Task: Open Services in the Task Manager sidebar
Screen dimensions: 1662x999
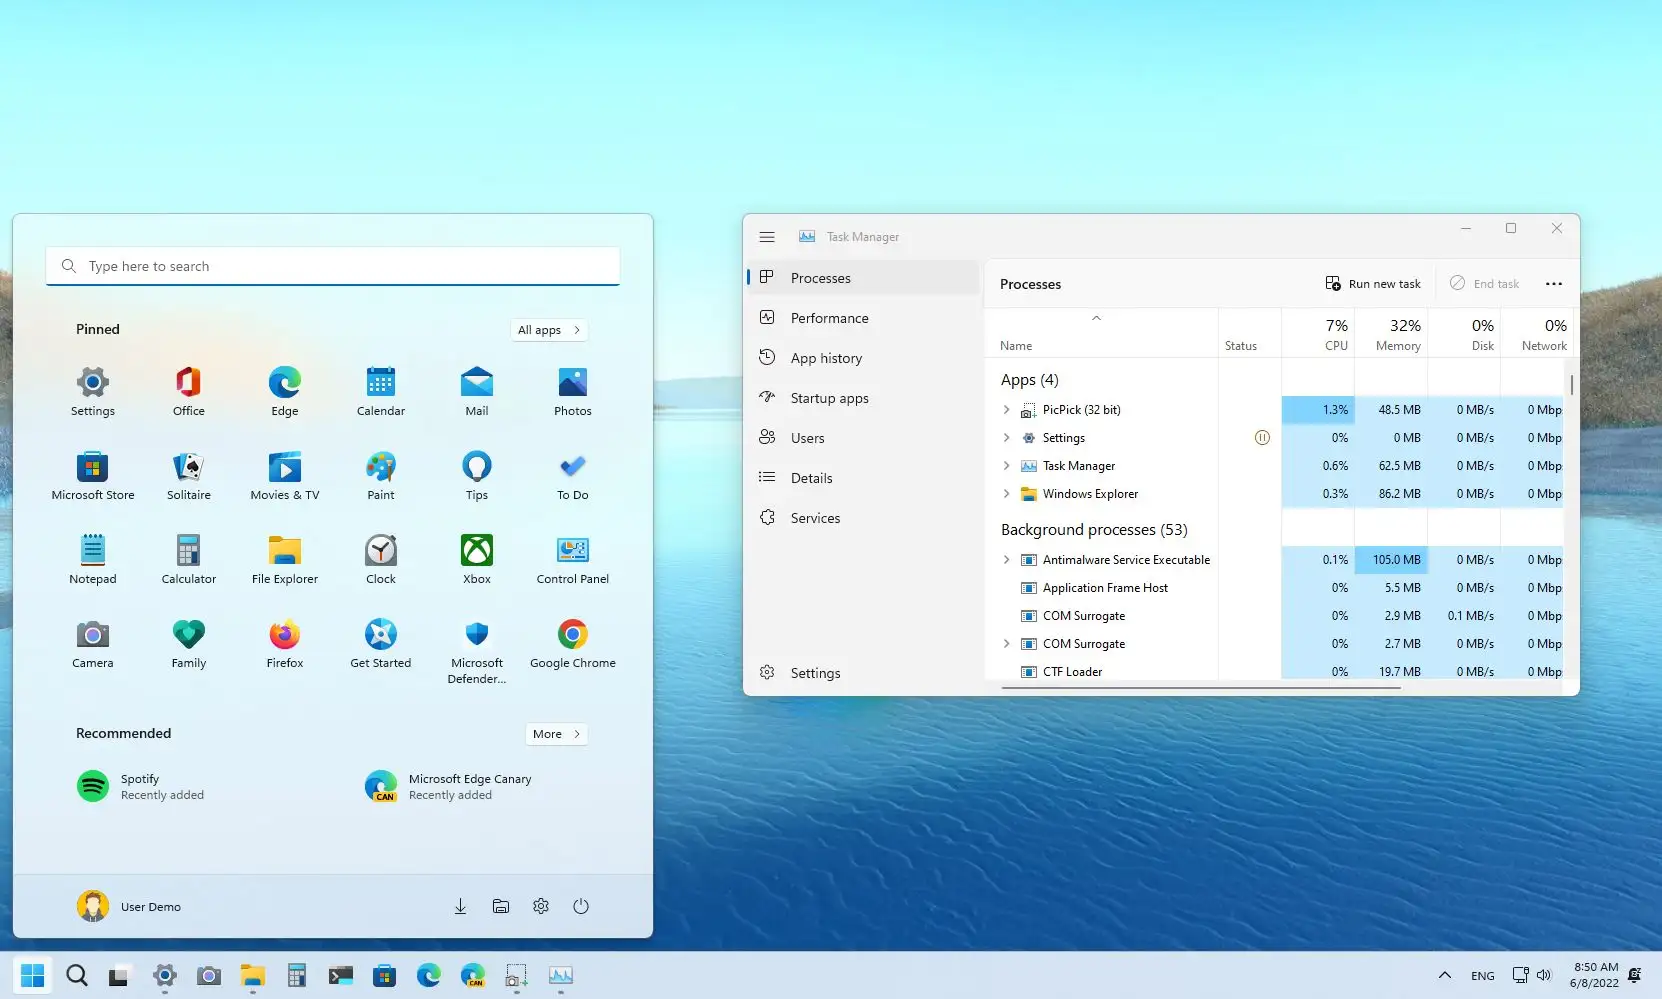Action: point(814,518)
